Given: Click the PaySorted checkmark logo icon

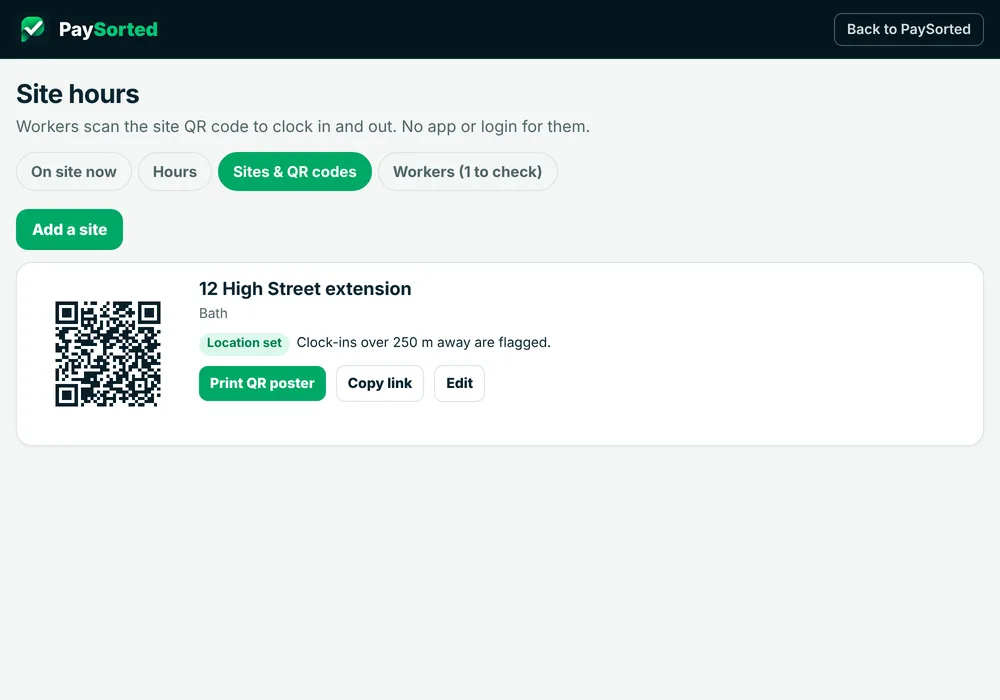Looking at the screenshot, I should point(33,29).
